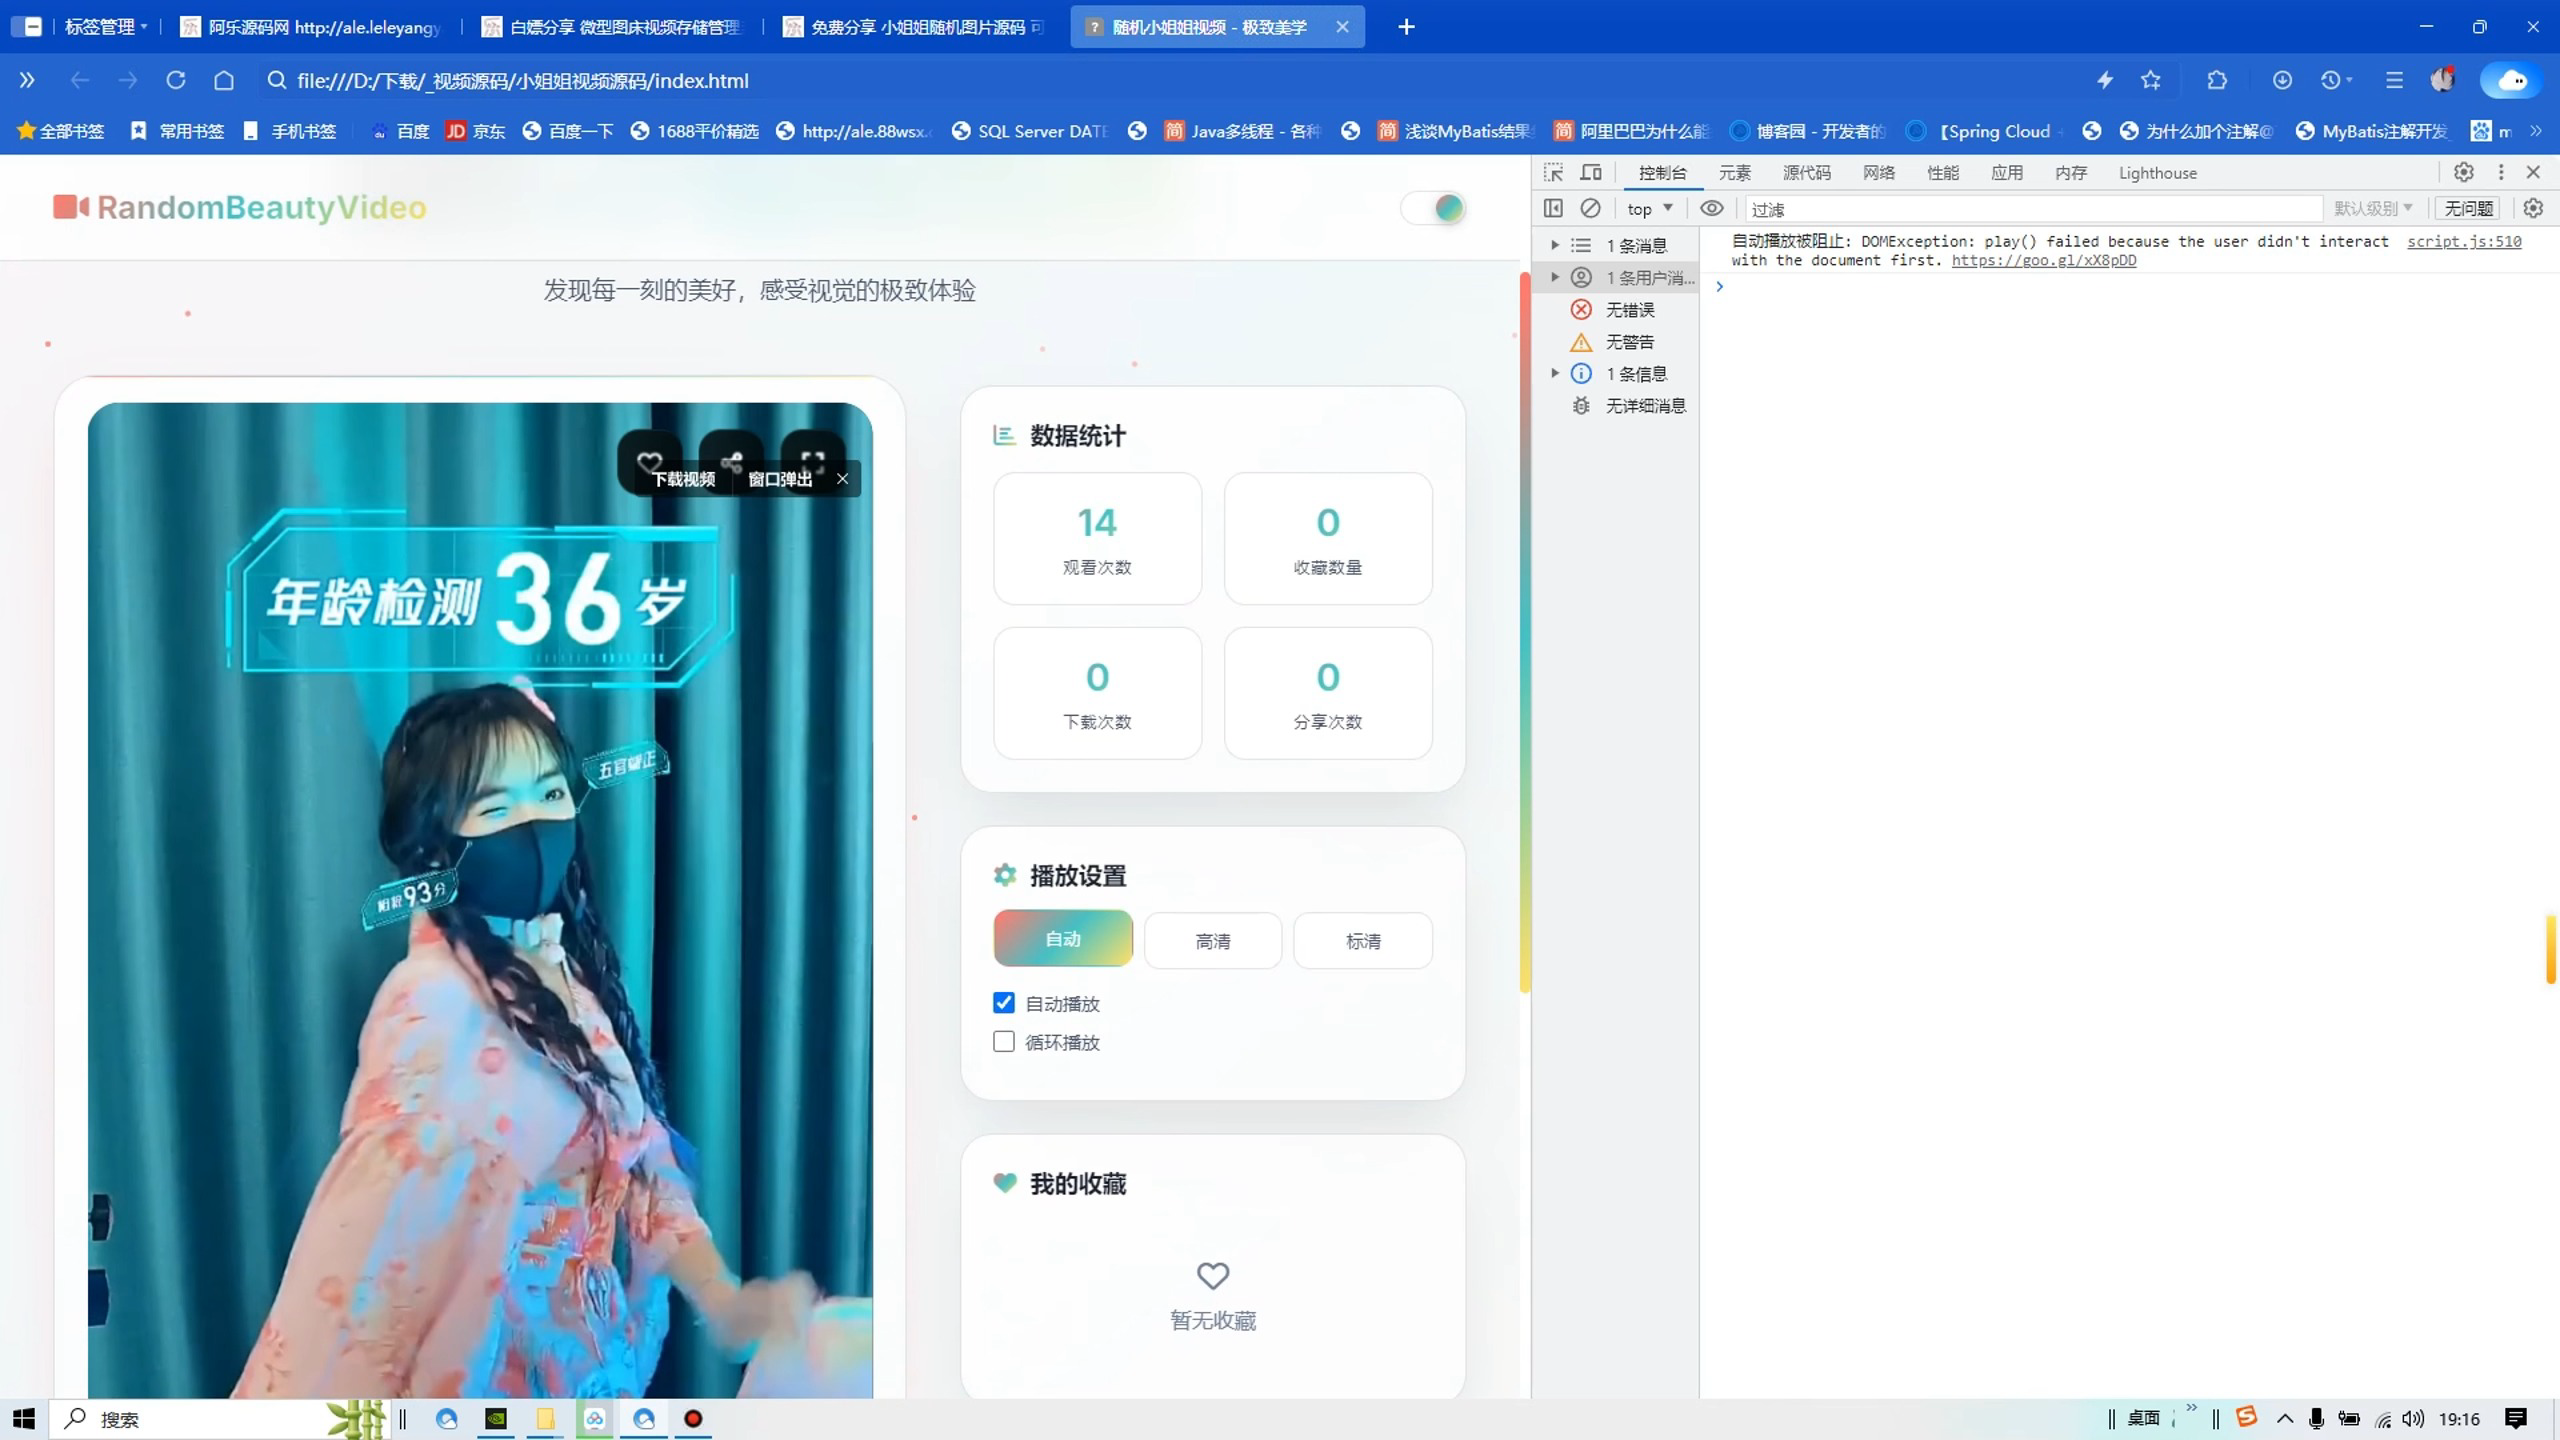Screen dimensions: 2560x1440
Task: Open the script.js:510 source link
Action: (x=2463, y=241)
